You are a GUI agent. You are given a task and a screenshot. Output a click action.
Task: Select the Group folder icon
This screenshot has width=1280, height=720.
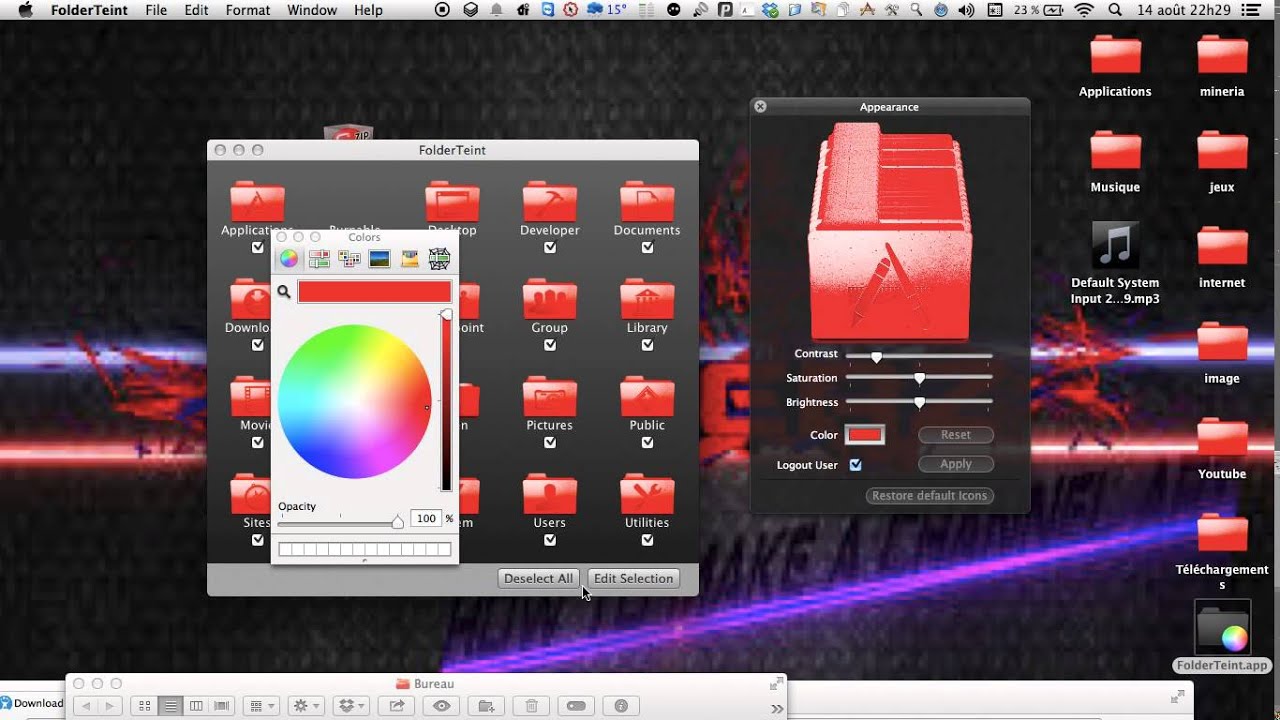coord(549,299)
